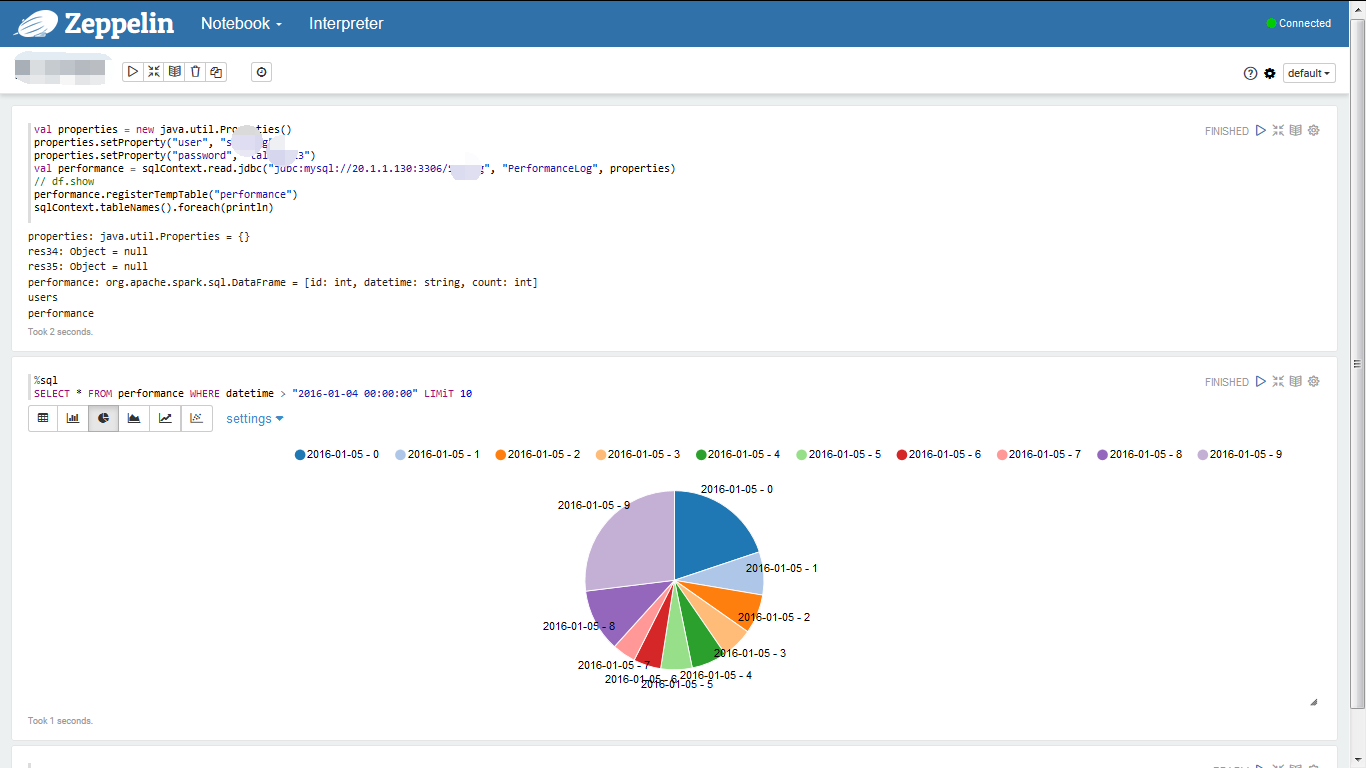1366x768 pixels.
Task: Select the pie chart view button
Action: click(104, 418)
